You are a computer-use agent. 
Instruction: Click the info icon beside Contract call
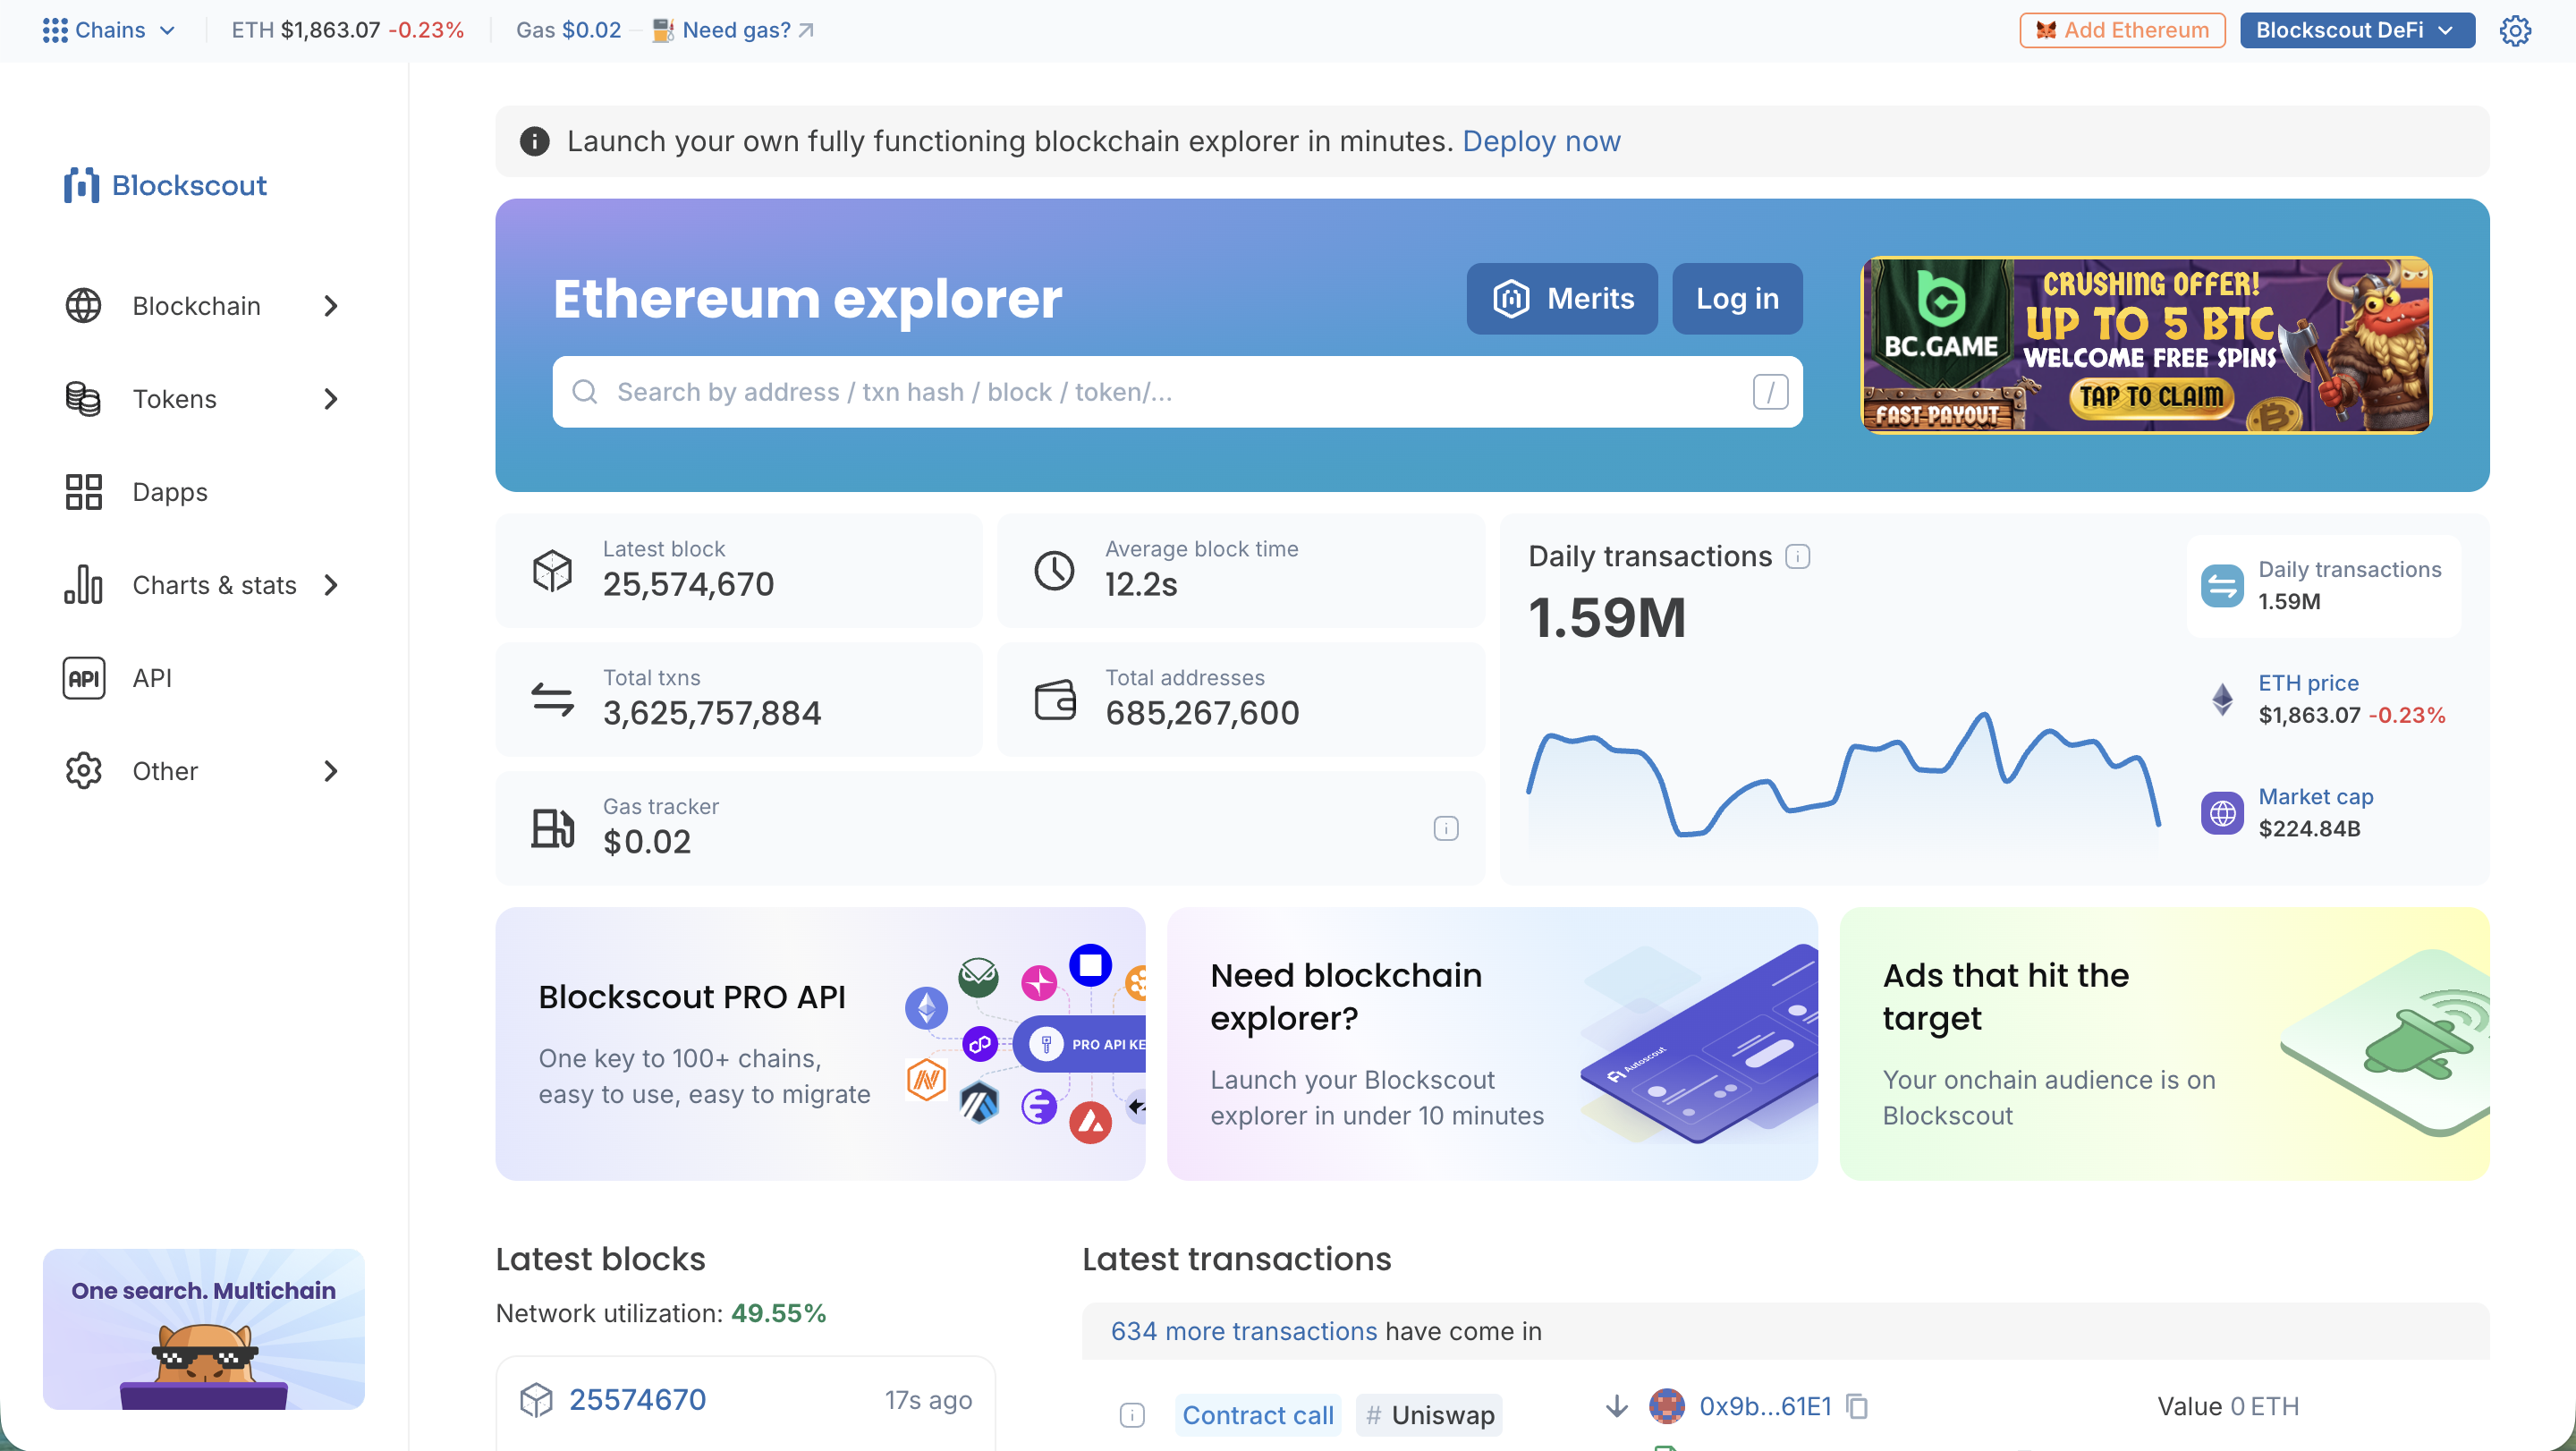pos(1132,1415)
